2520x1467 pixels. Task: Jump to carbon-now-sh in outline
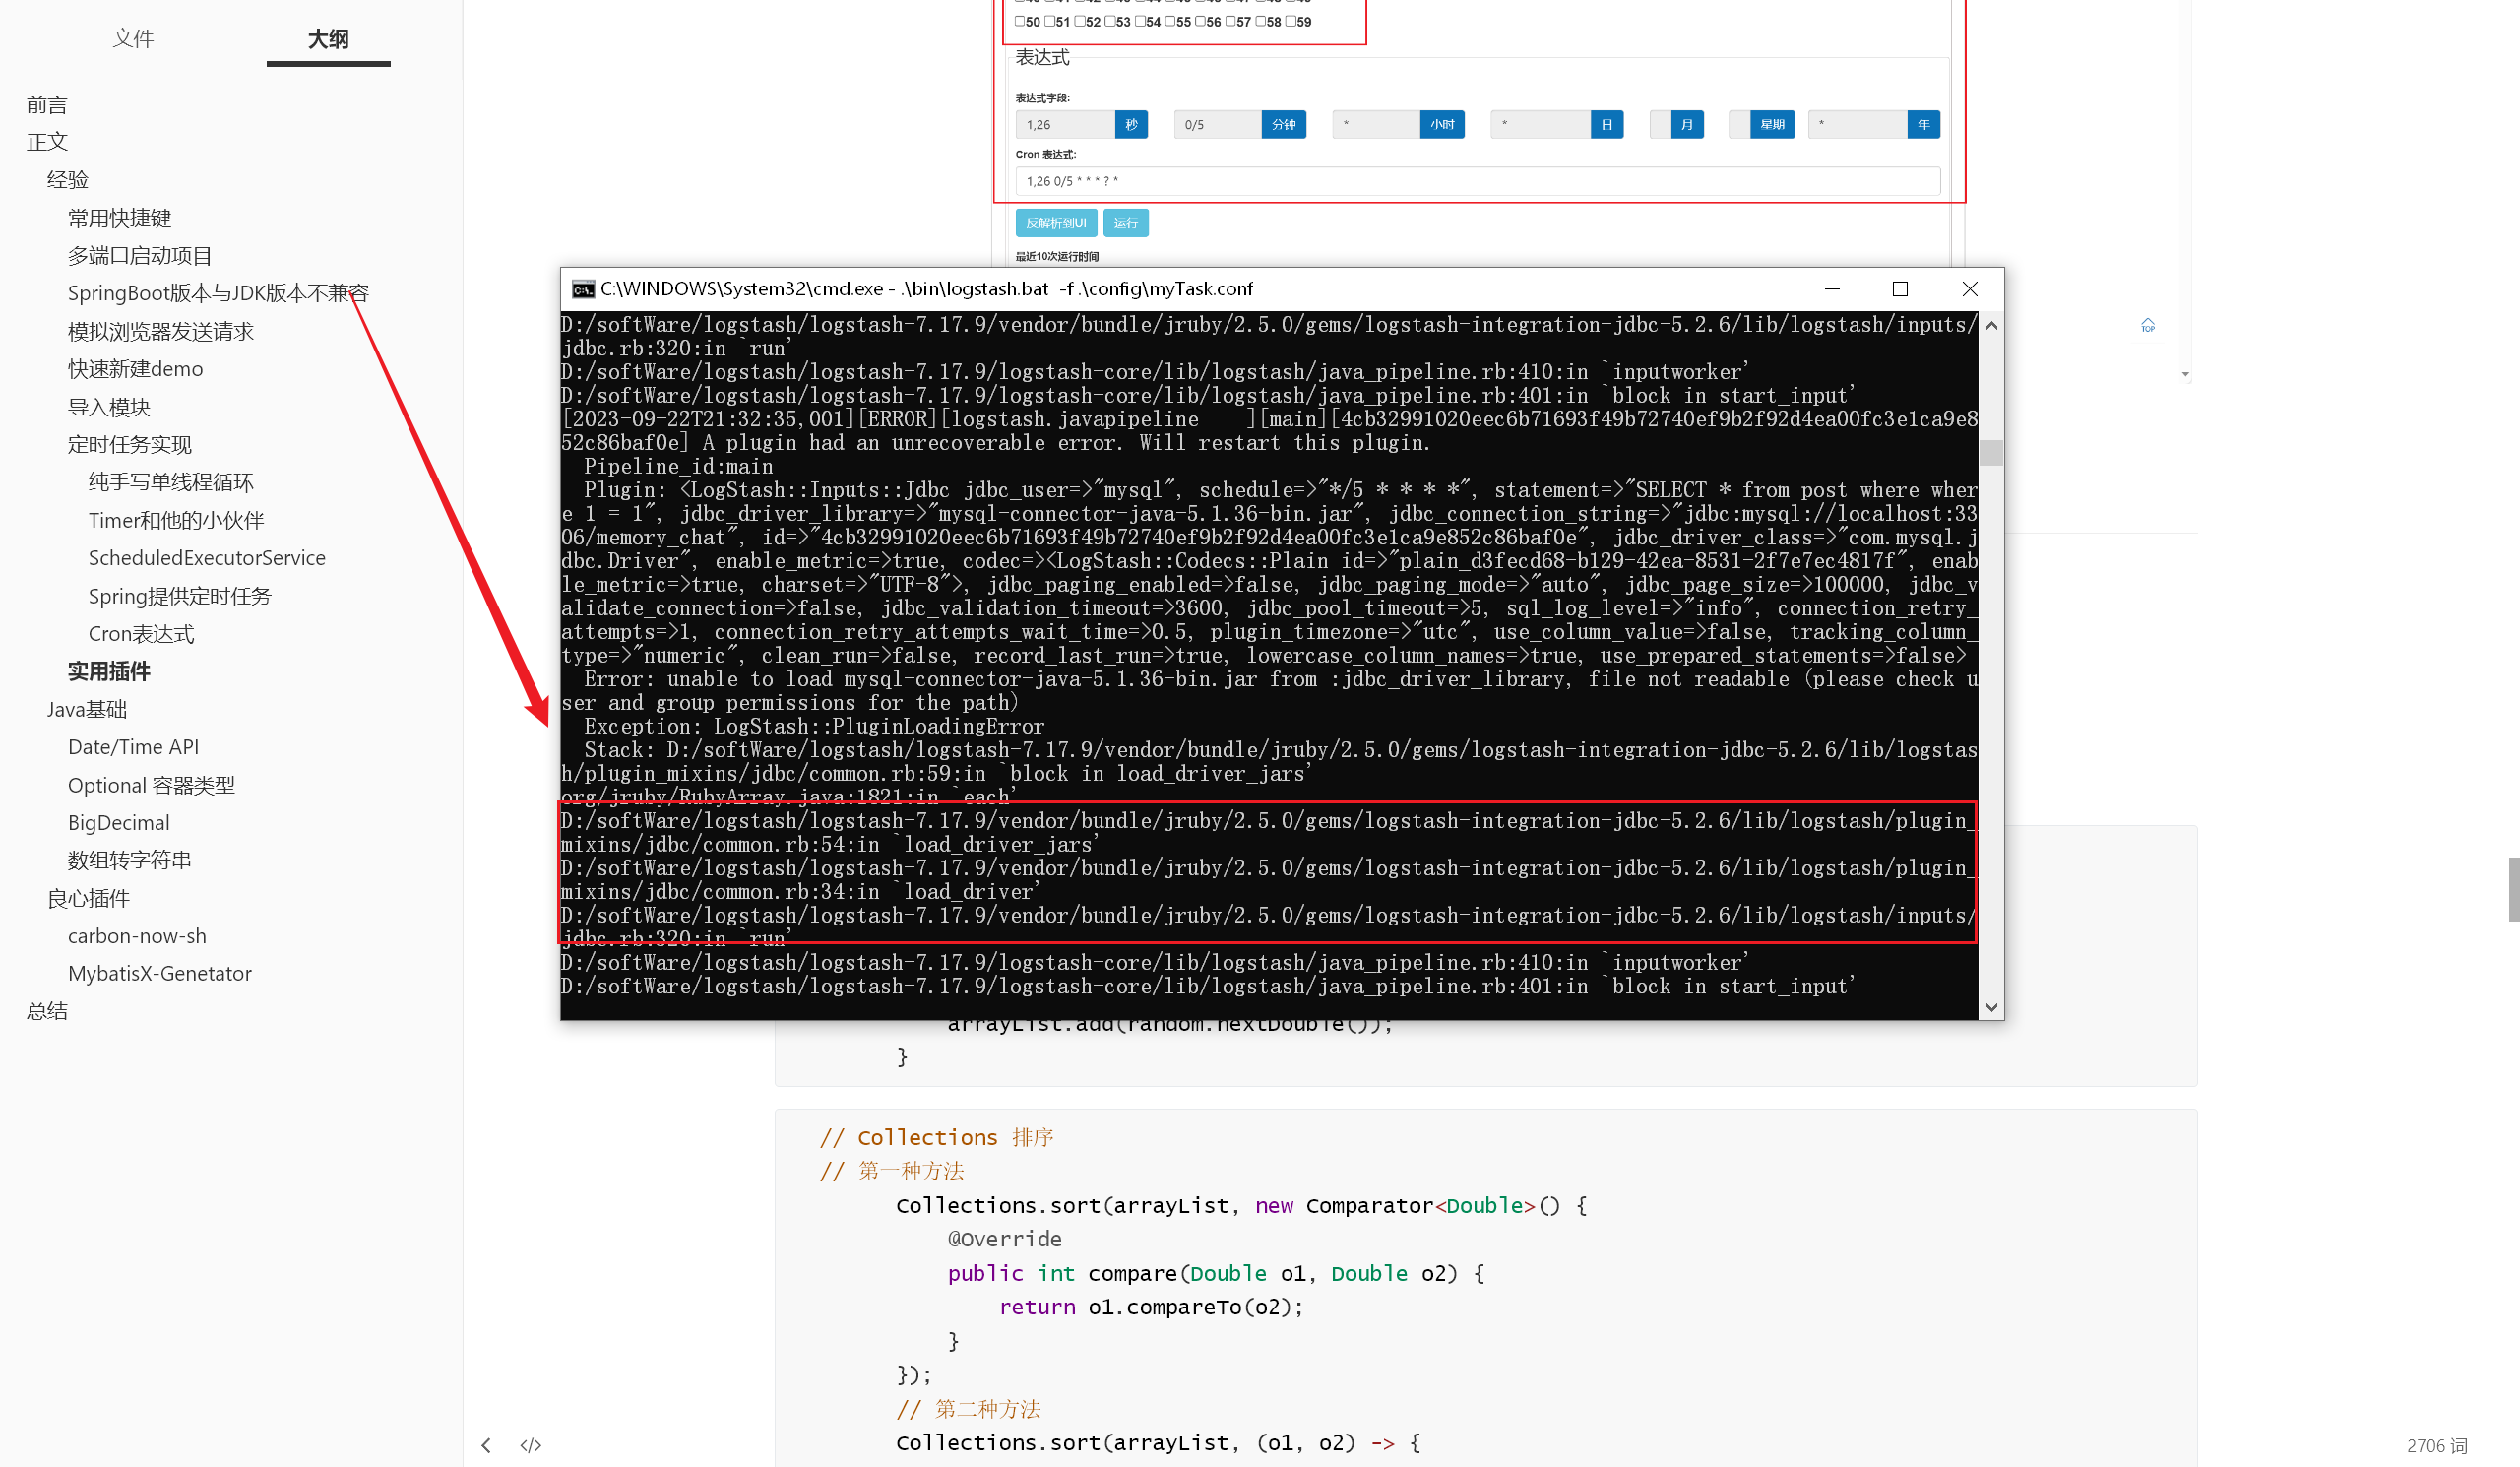(137, 936)
